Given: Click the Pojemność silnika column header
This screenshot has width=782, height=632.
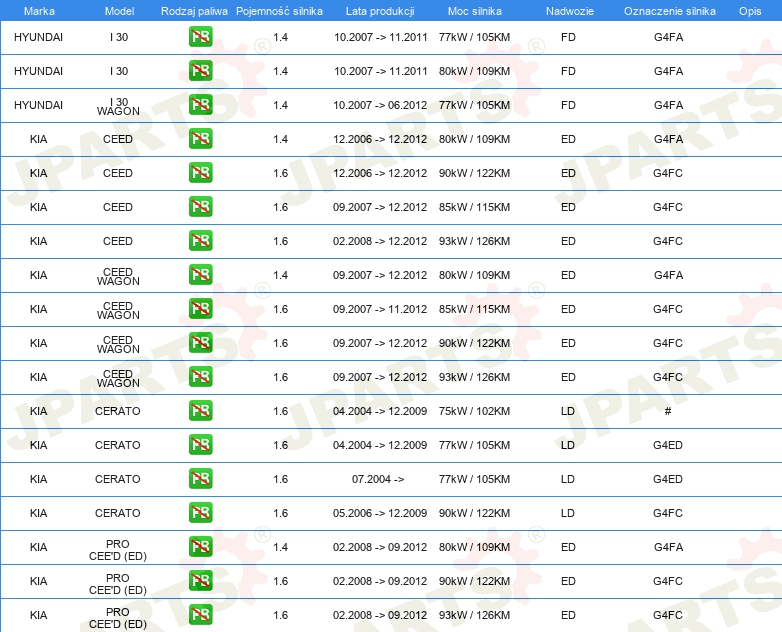Looking at the screenshot, I should (x=279, y=11).
